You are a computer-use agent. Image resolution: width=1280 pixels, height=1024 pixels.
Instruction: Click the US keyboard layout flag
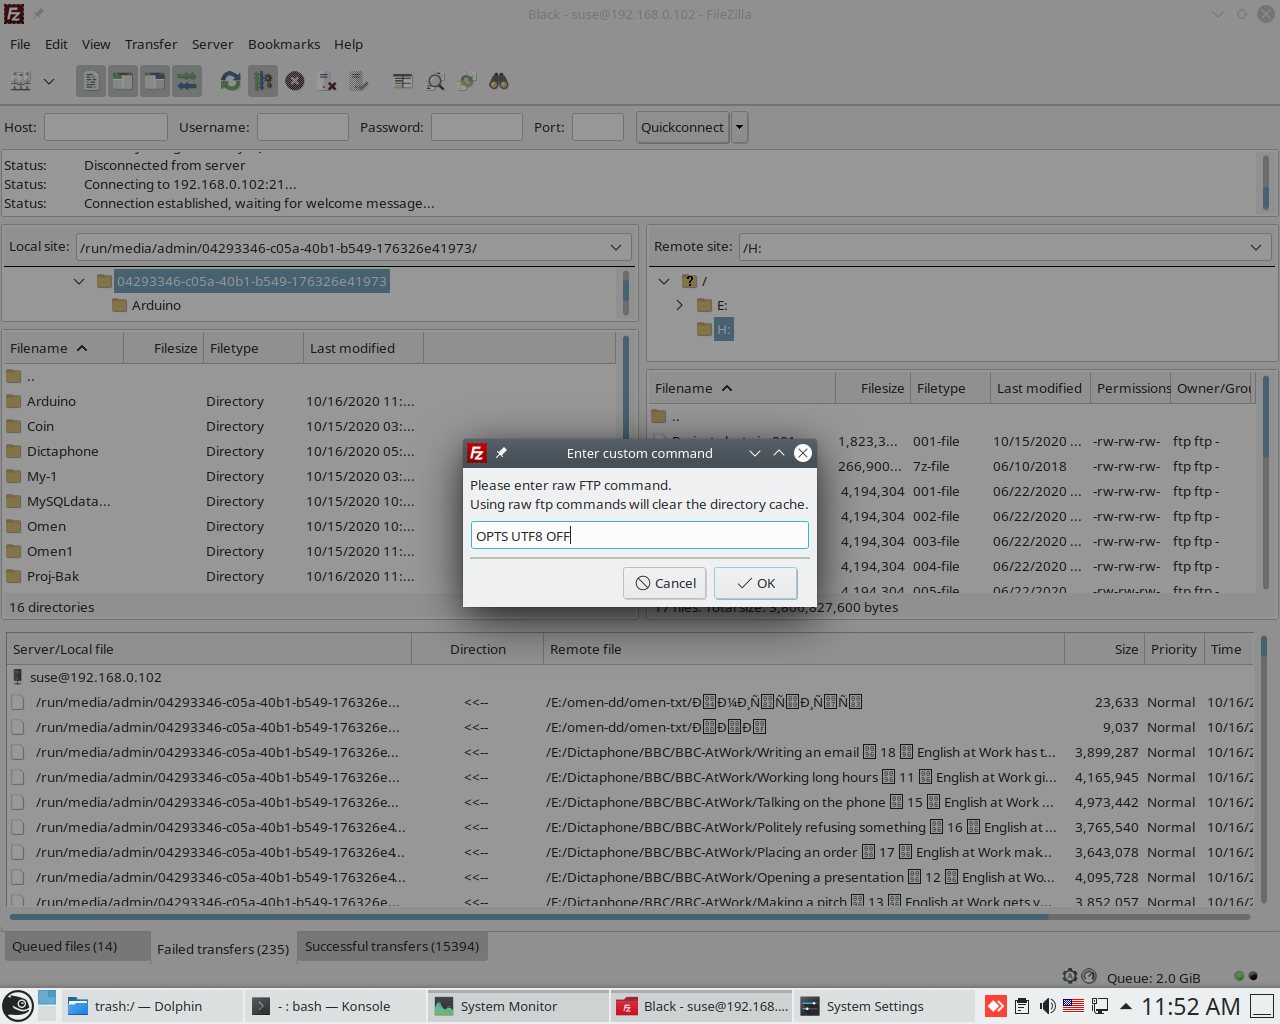1073,1006
